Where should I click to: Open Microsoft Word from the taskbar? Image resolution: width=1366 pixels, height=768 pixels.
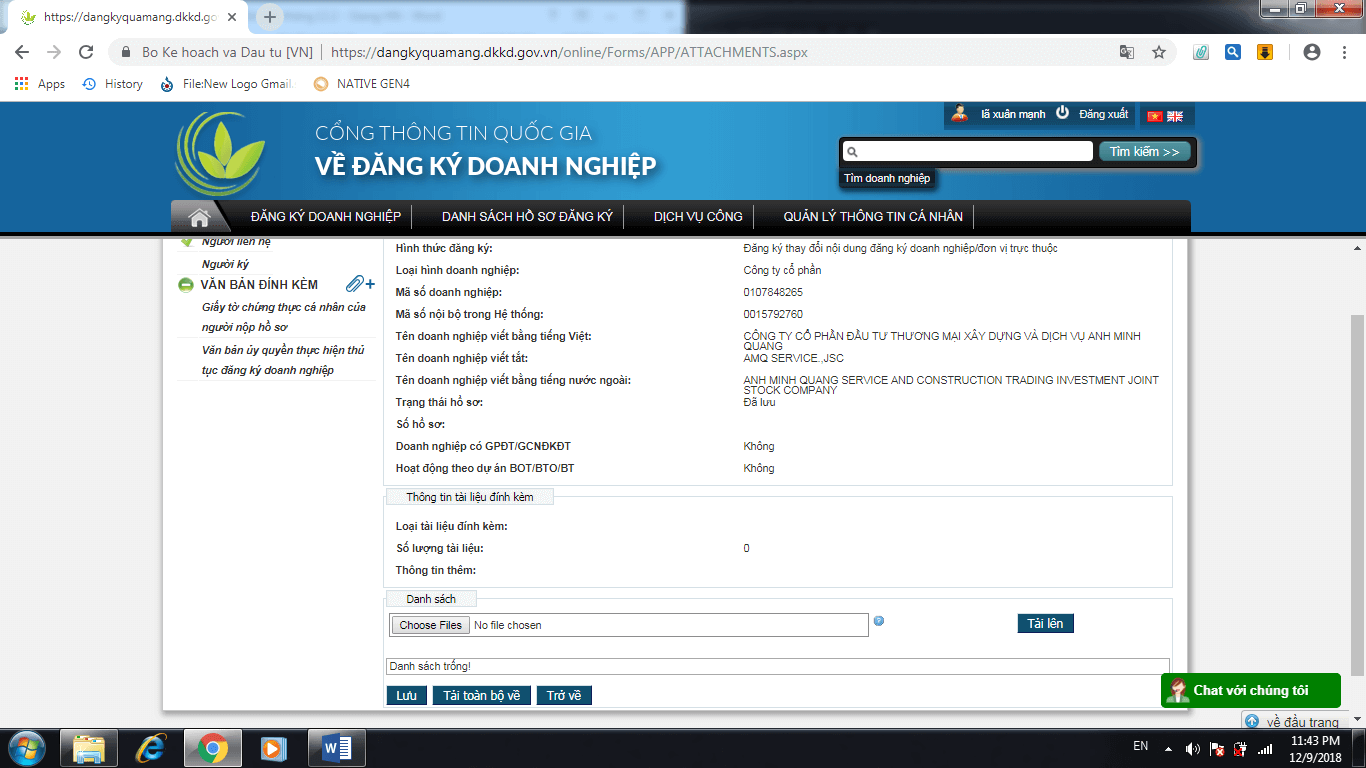click(336, 748)
